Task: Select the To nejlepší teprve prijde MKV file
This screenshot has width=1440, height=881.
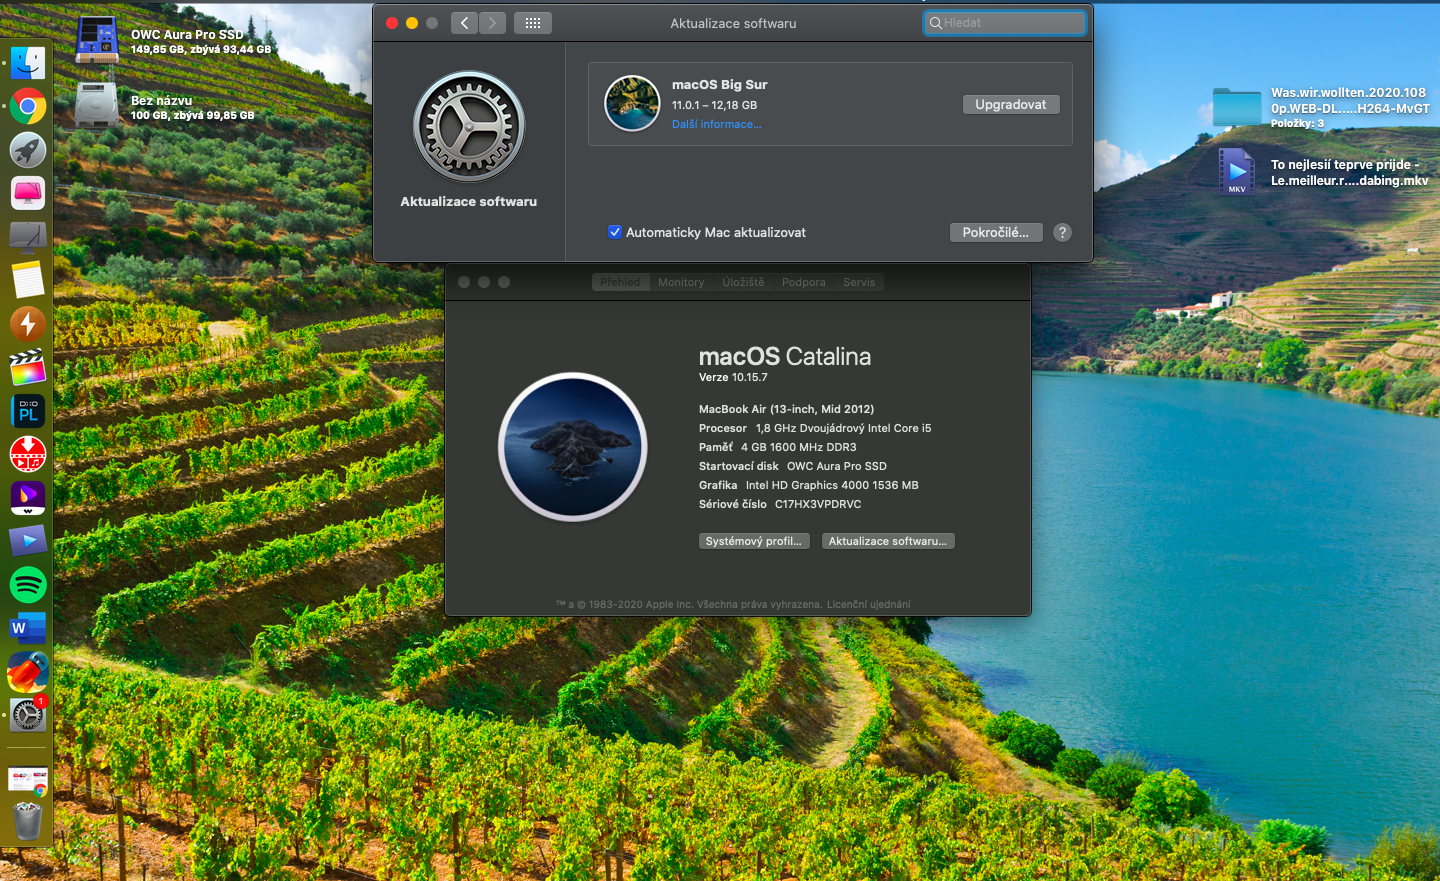Action: coord(1237,172)
